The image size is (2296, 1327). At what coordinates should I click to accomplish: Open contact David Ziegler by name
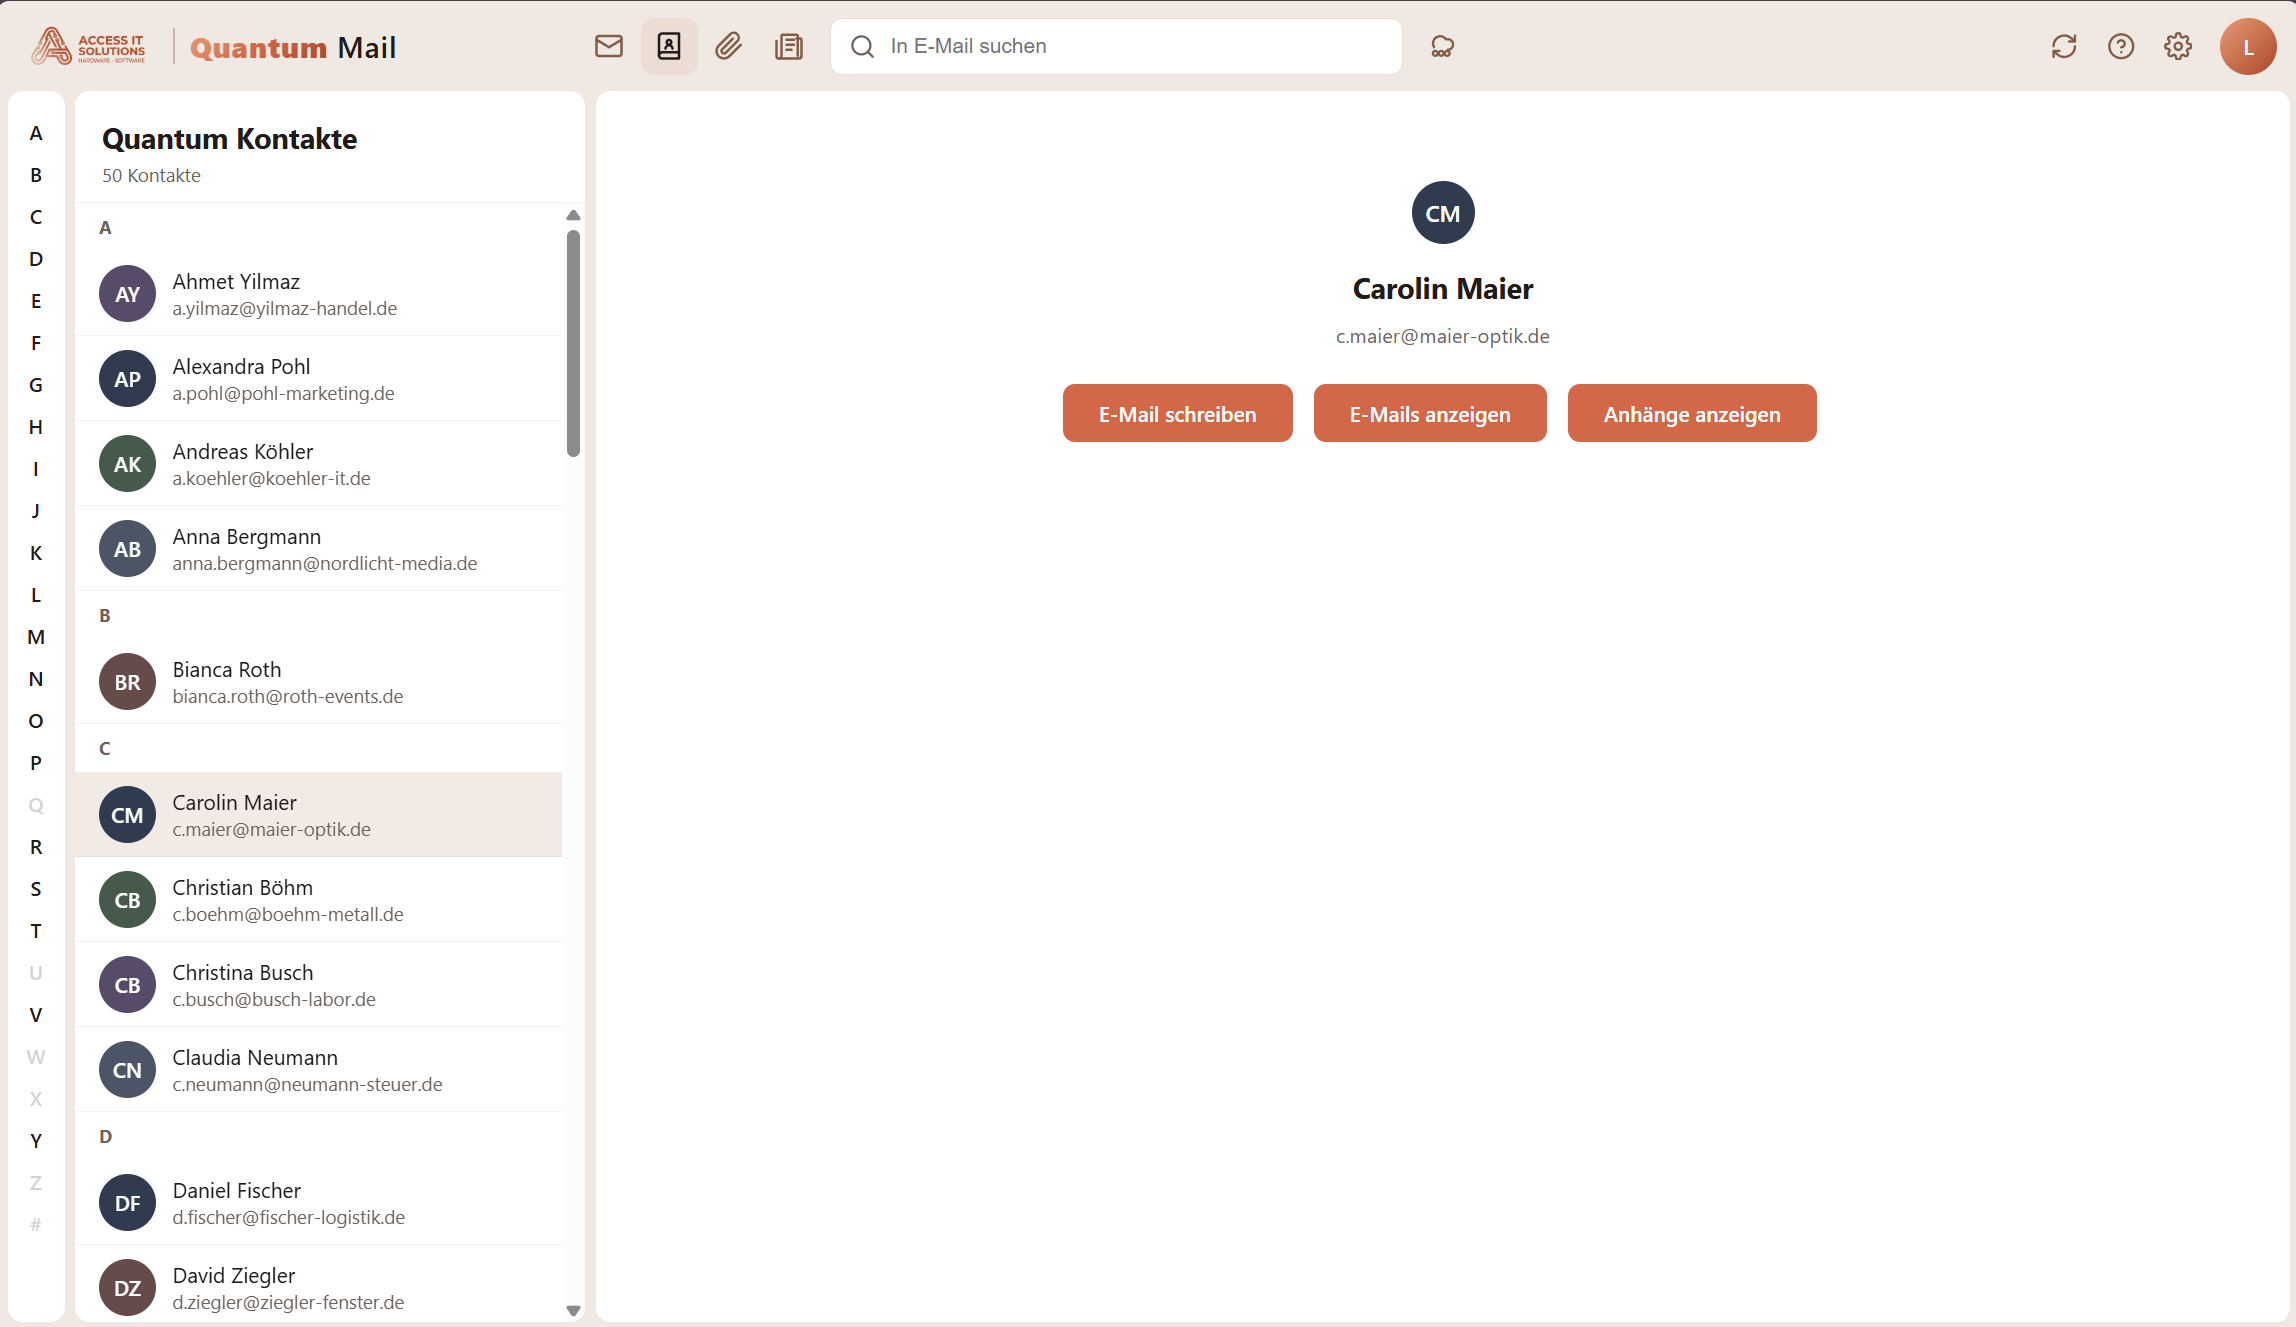(234, 1276)
